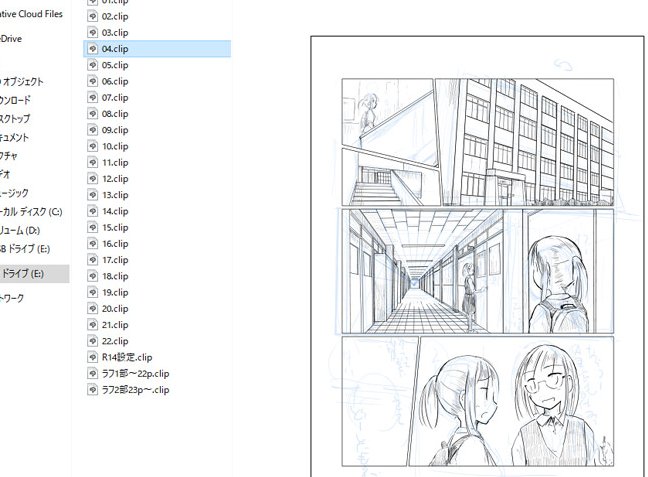The width and height of the screenshot is (648, 477).
Task: Click the 13.clip file icon
Action: coord(93,195)
